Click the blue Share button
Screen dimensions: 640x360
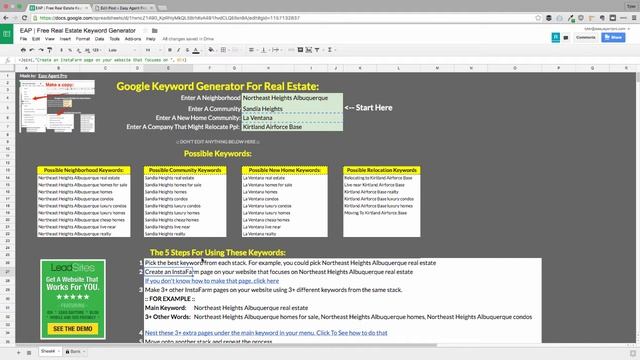613,37
